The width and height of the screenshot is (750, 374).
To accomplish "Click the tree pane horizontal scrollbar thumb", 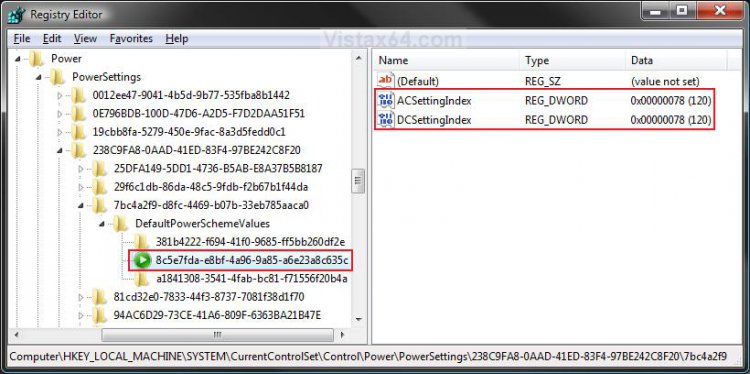I will click(217, 334).
